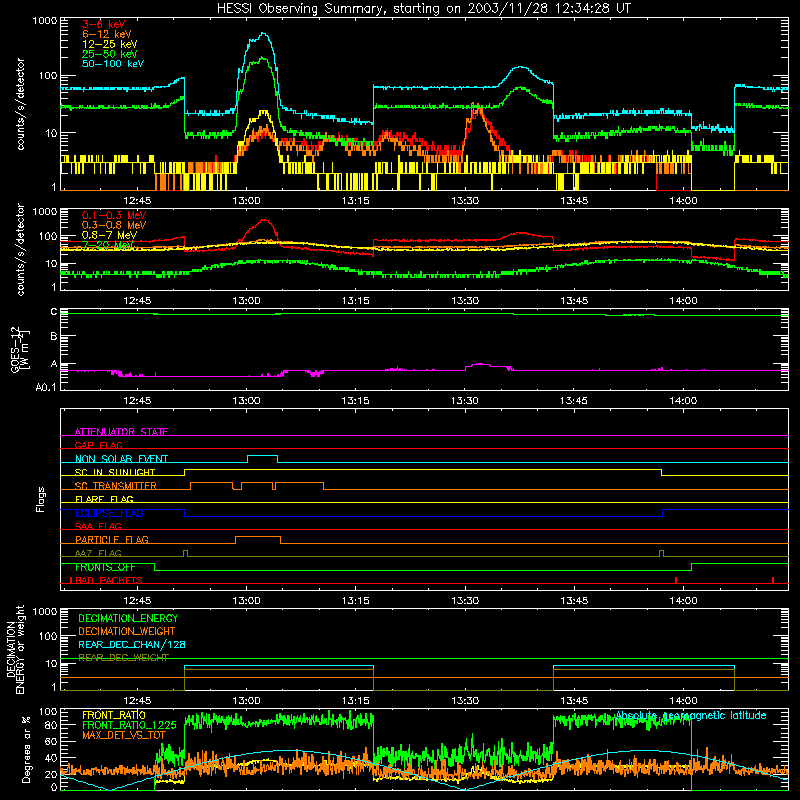Select the GAP_FLAG label
Screen dimensions: 800x800
[98, 445]
